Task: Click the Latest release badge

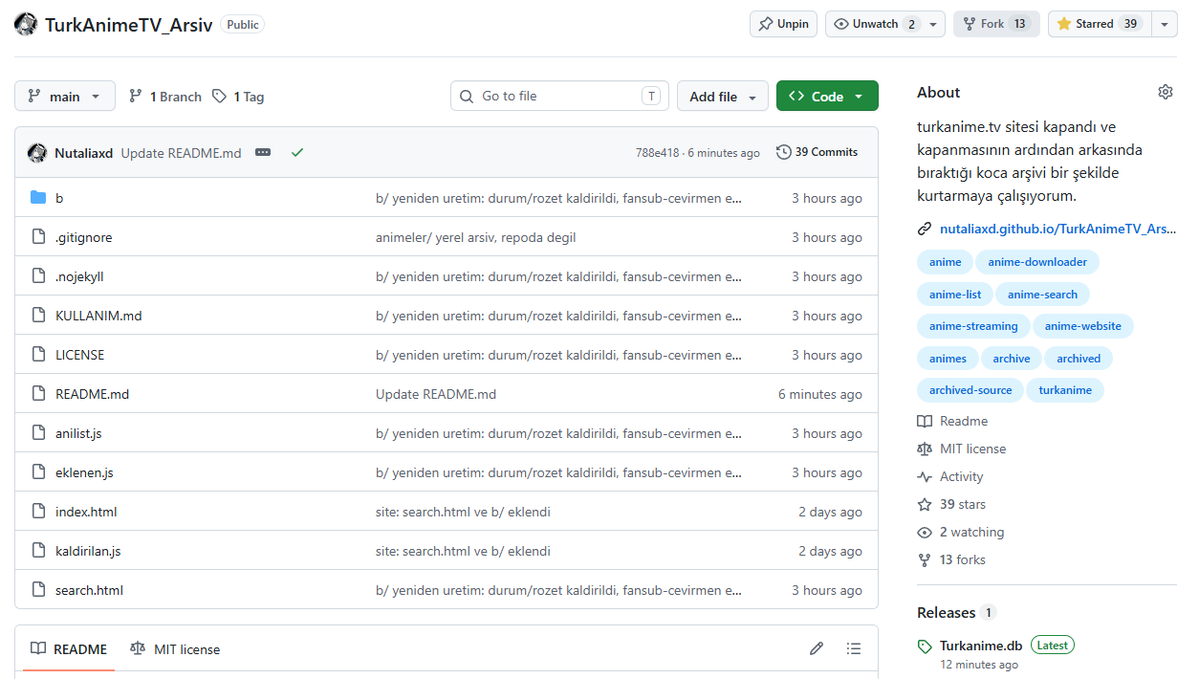Action: tap(1052, 645)
